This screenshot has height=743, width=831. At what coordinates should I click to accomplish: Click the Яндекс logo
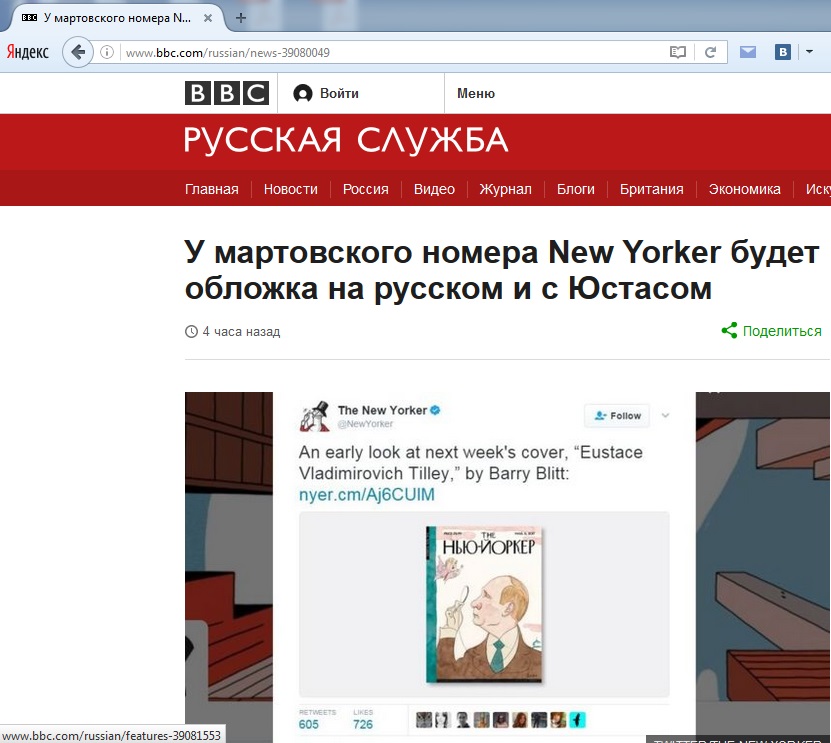click(28, 52)
